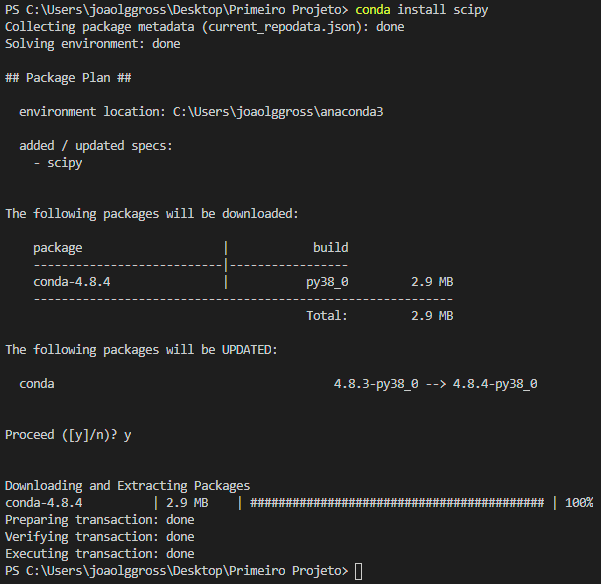Click the '## Package Plan ##' heading
Image resolution: width=601 pixels, height=584 pixels.
(68, 78)
